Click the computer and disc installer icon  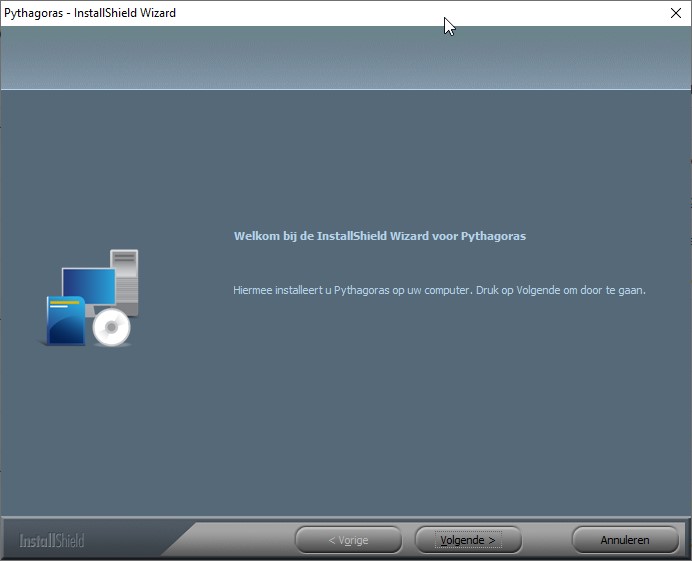click(90, 298)
